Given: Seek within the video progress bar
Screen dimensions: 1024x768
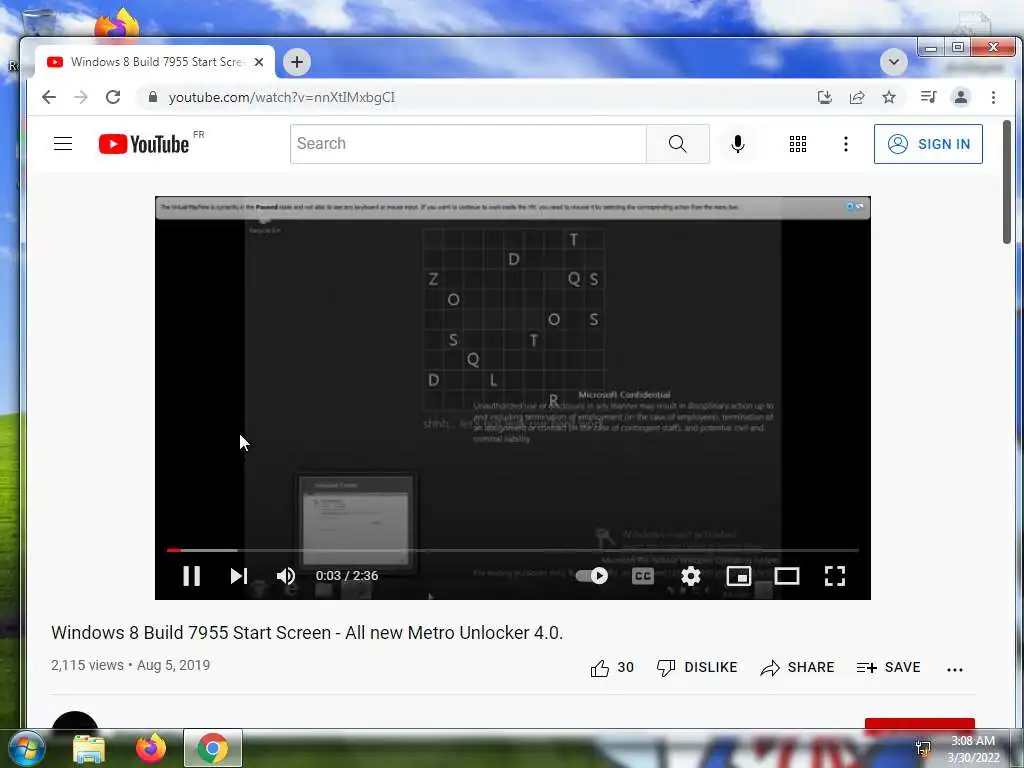Looking at the screenshot, I should click(513, 551).
